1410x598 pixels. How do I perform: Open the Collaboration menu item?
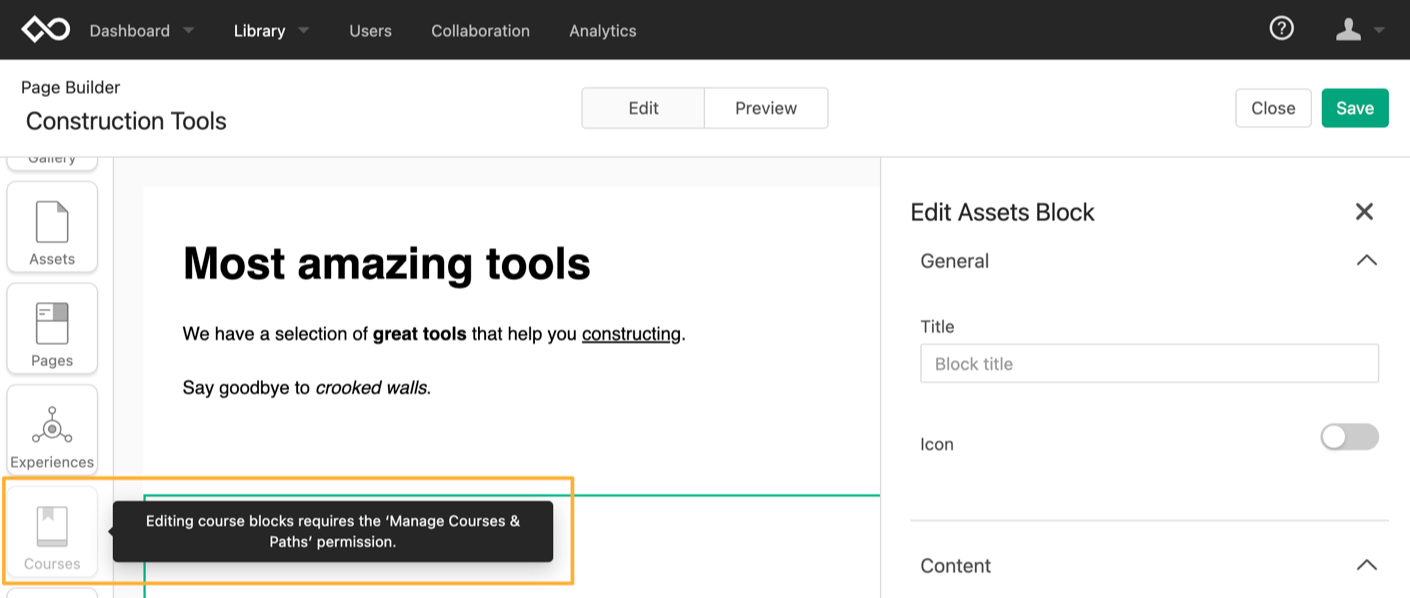click(x=481, y=31)
